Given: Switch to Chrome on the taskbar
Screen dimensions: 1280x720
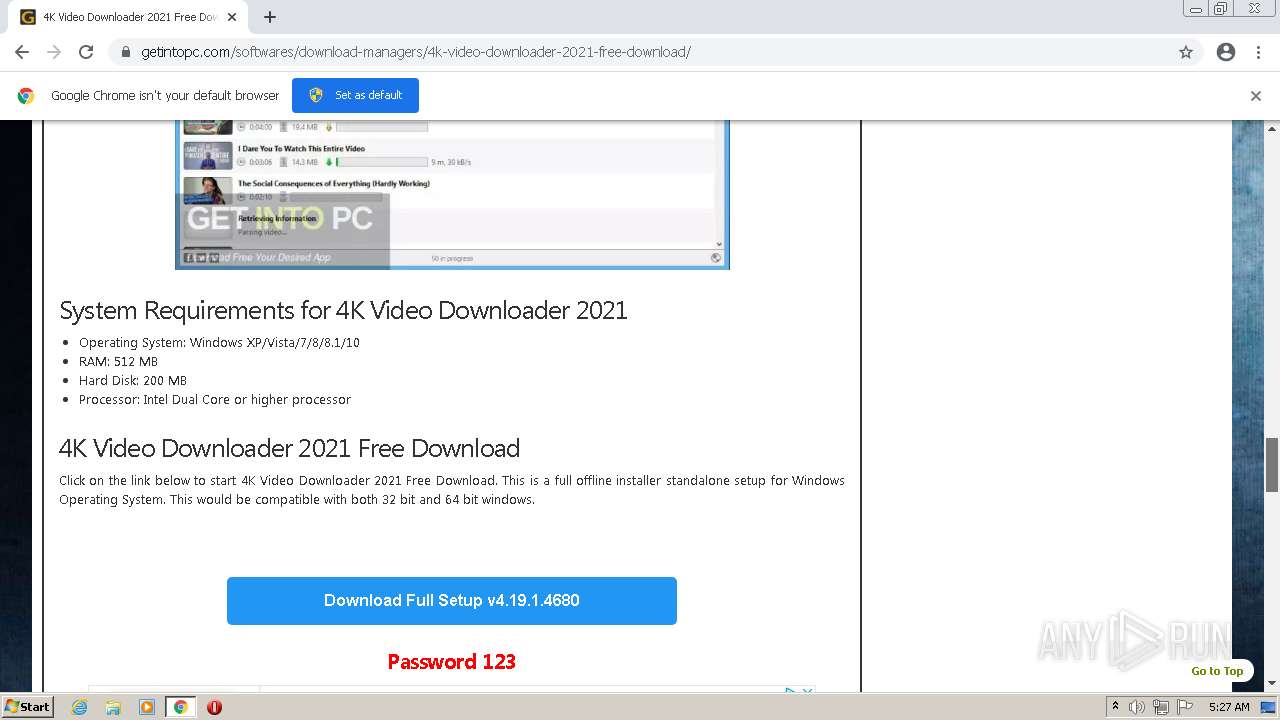Looking at the screenshot, I should pyautogui.click(x=180, y=707).
